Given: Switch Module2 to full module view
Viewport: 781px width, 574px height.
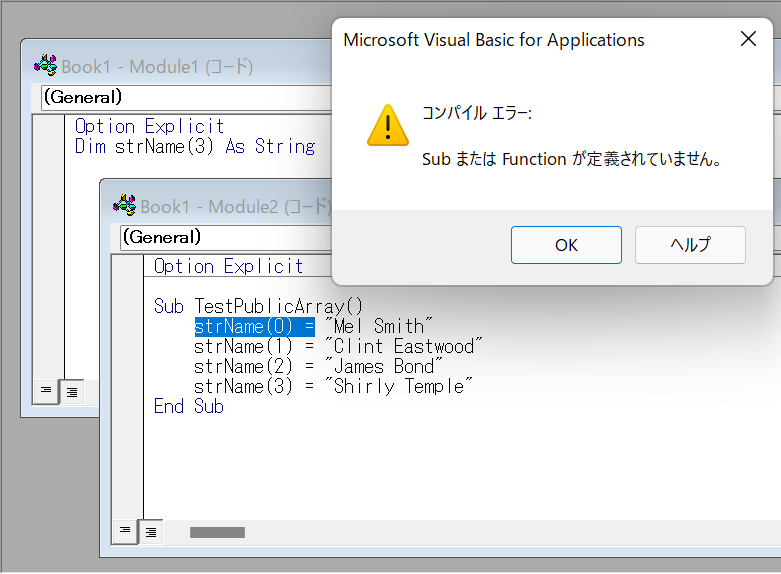Looking at the screenshot, I should [151, 532].
